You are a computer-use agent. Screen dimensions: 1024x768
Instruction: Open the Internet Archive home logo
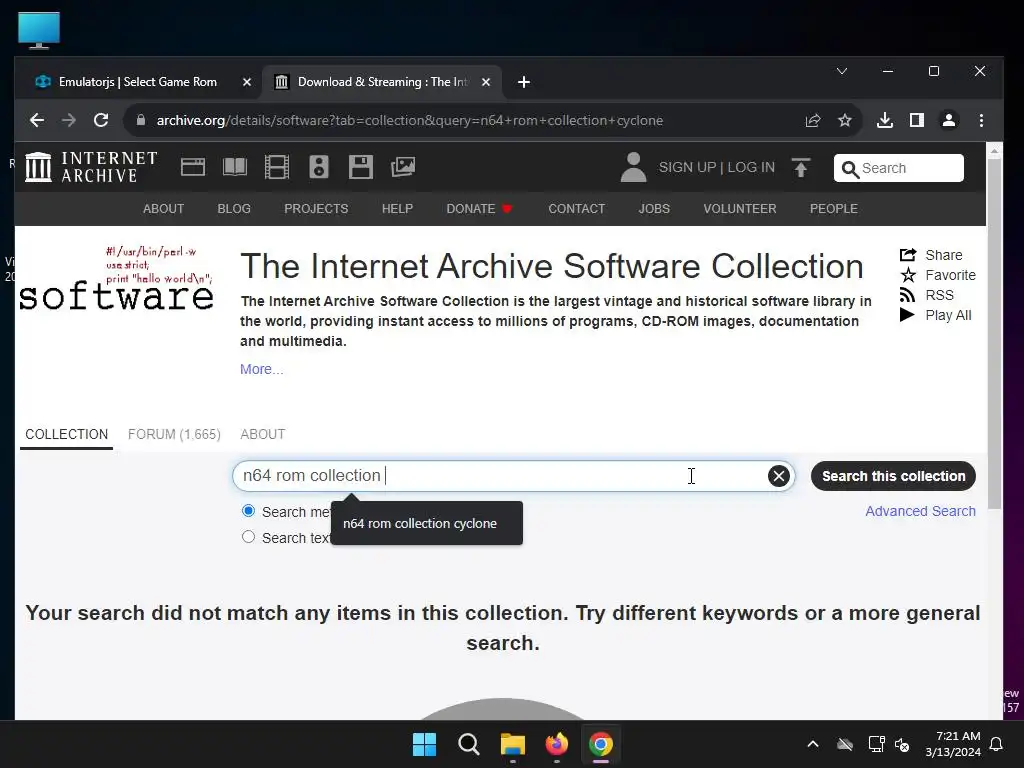pyautogui.click(x=91, y=167)
